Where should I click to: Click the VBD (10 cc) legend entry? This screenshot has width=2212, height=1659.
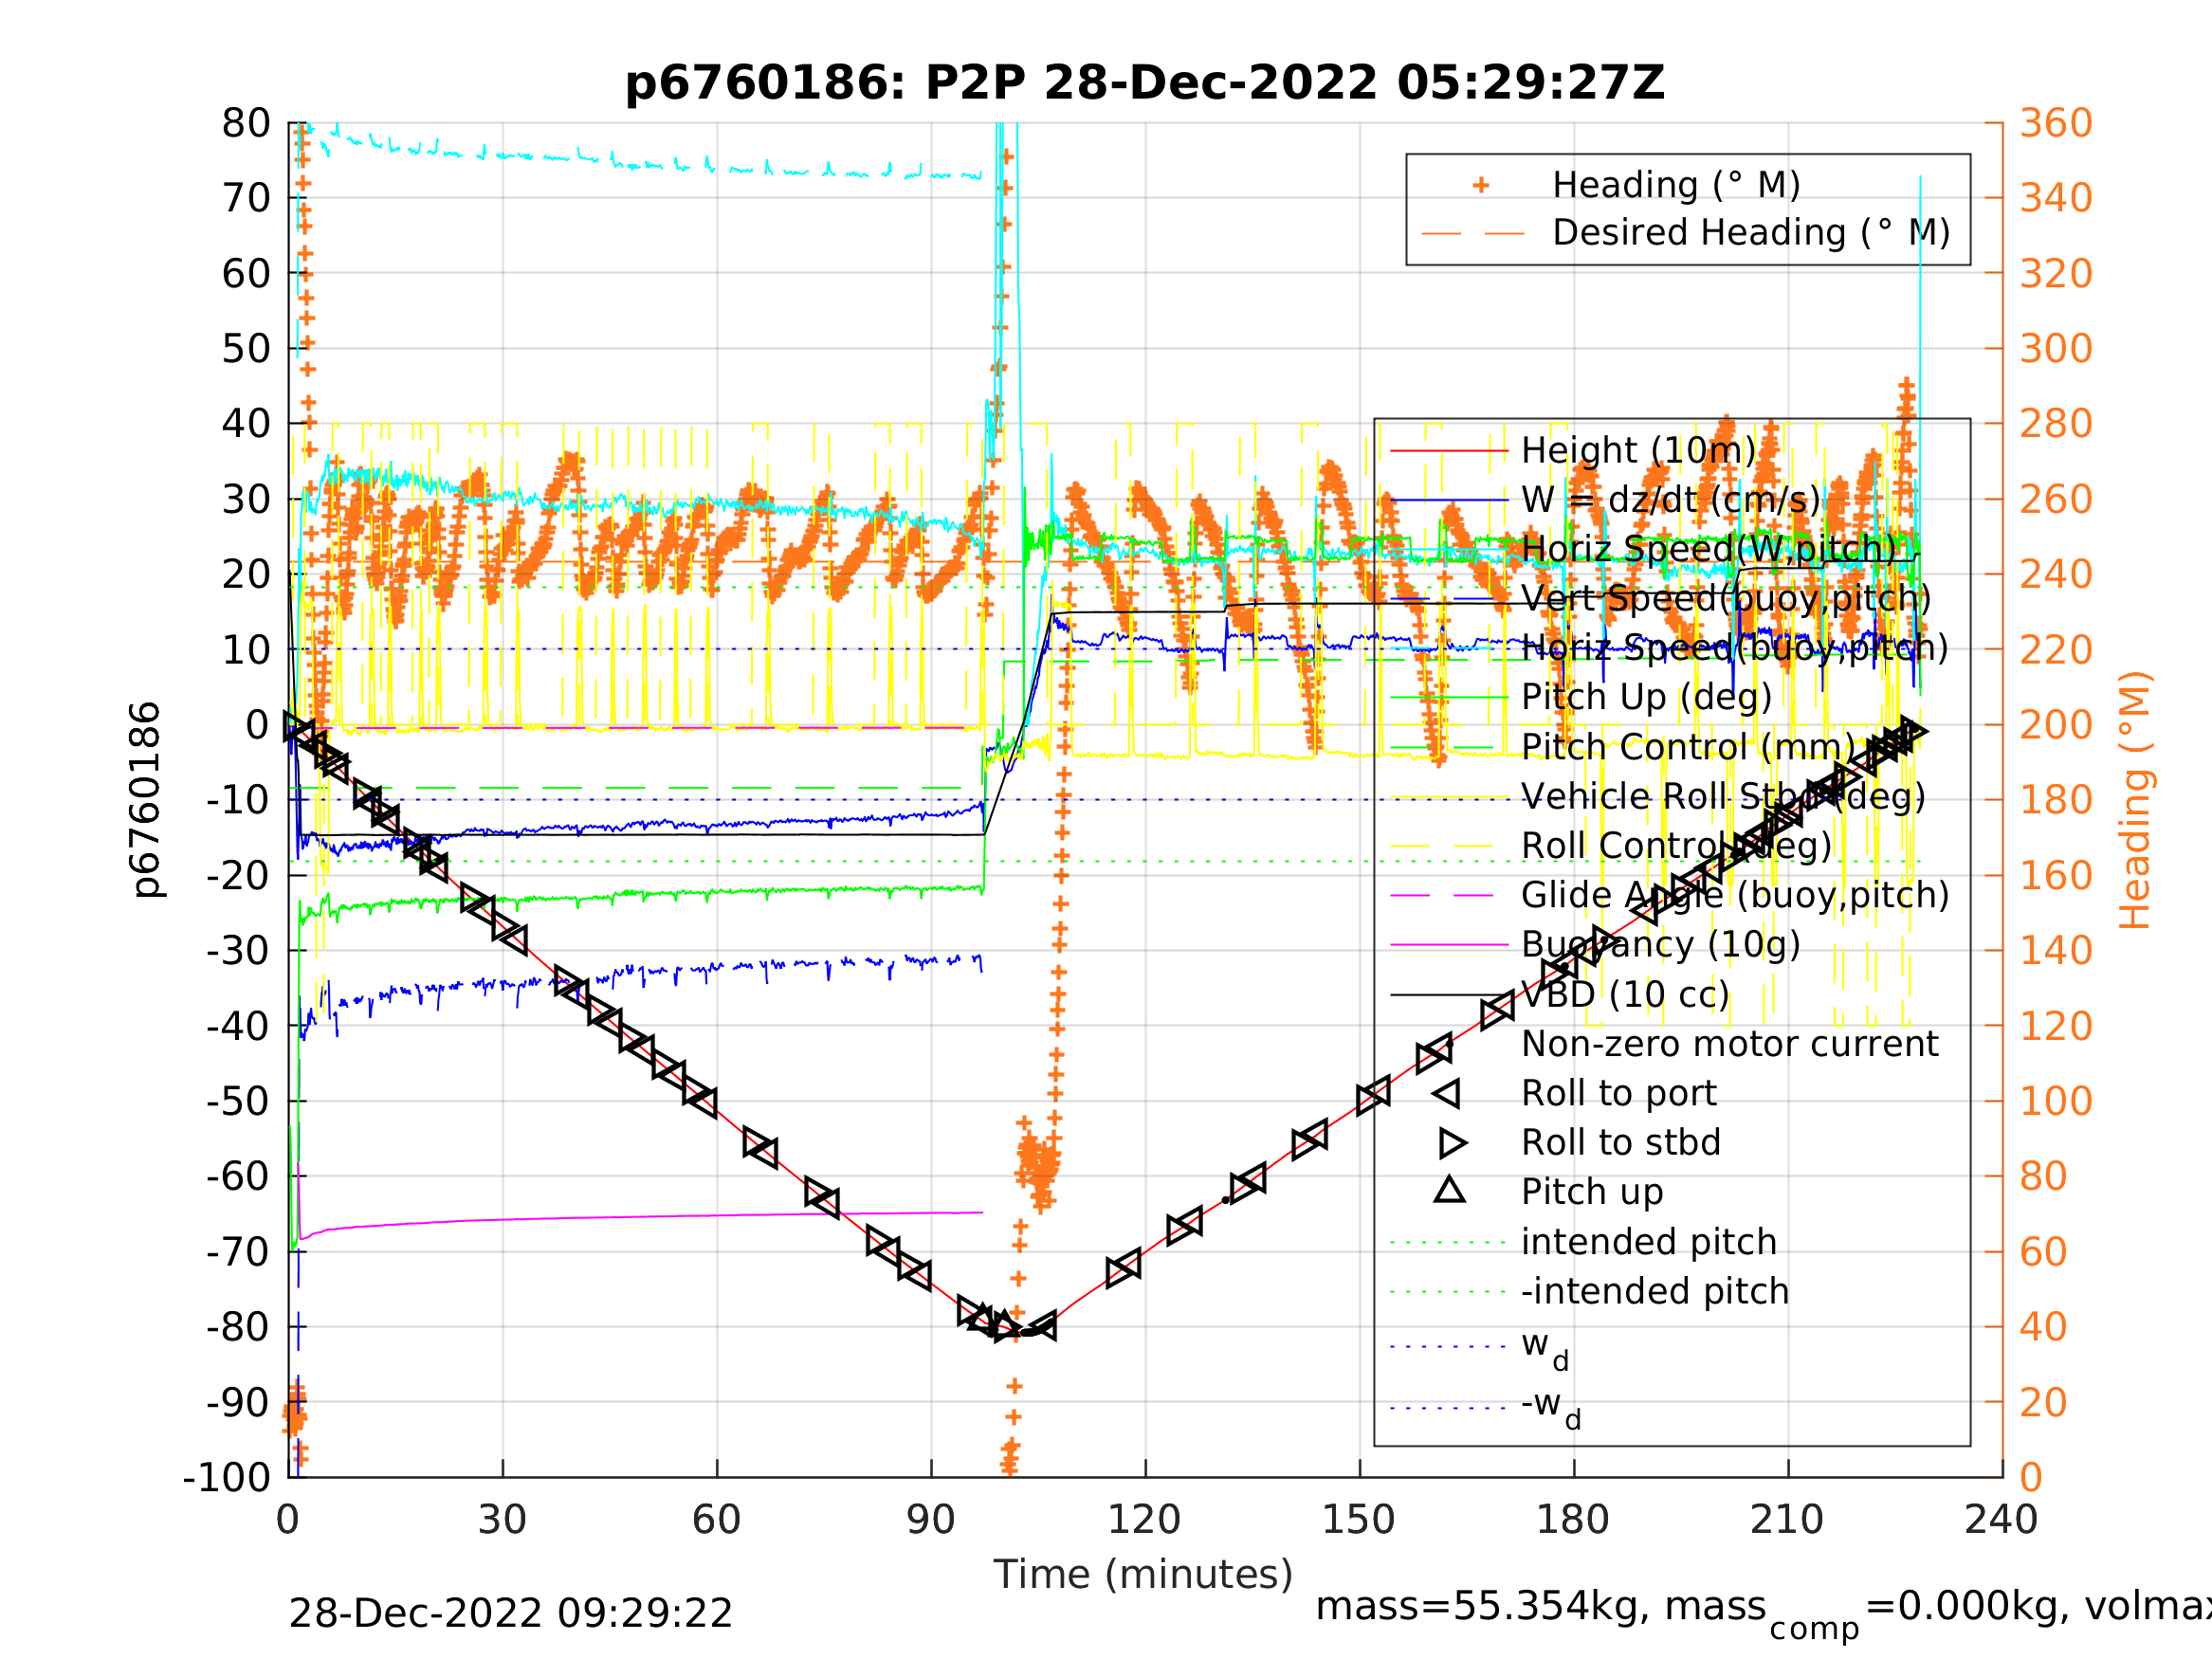click(1625, 994)
